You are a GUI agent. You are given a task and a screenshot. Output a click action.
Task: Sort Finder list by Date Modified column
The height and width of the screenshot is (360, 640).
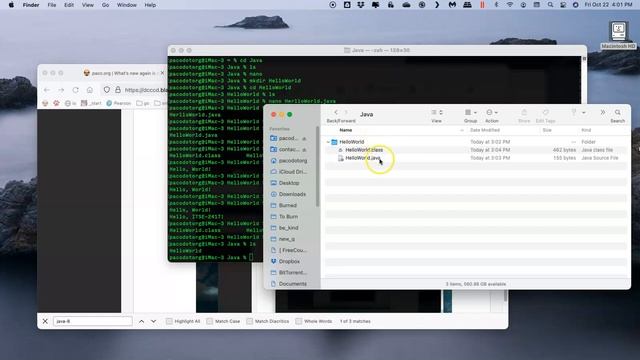pyautogui.click(x=485, y=130)
